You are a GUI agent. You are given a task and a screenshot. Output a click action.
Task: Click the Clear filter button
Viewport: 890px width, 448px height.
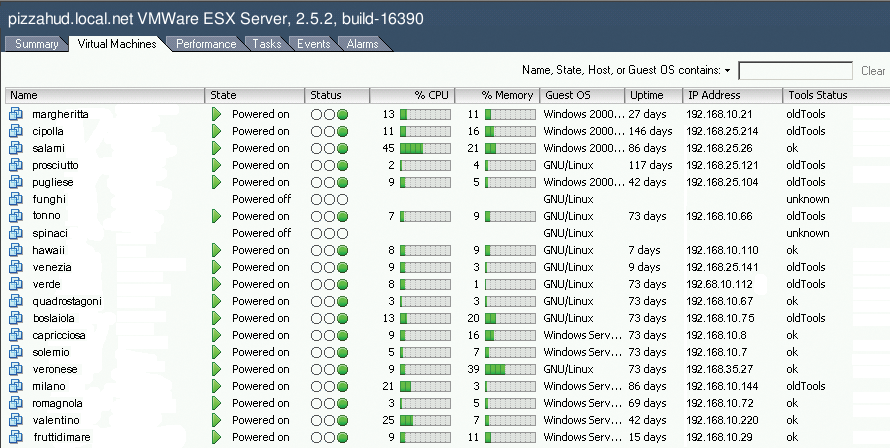pos(873,71)
